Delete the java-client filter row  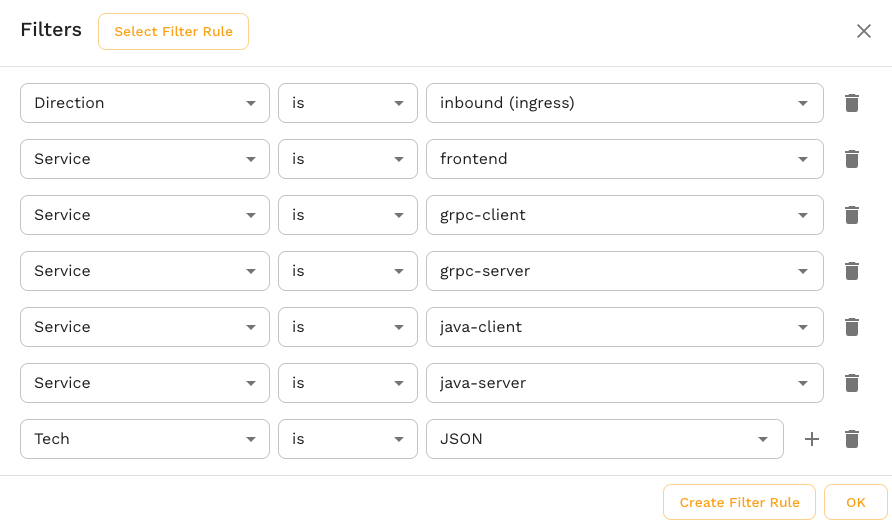click(x=852, y=327)
